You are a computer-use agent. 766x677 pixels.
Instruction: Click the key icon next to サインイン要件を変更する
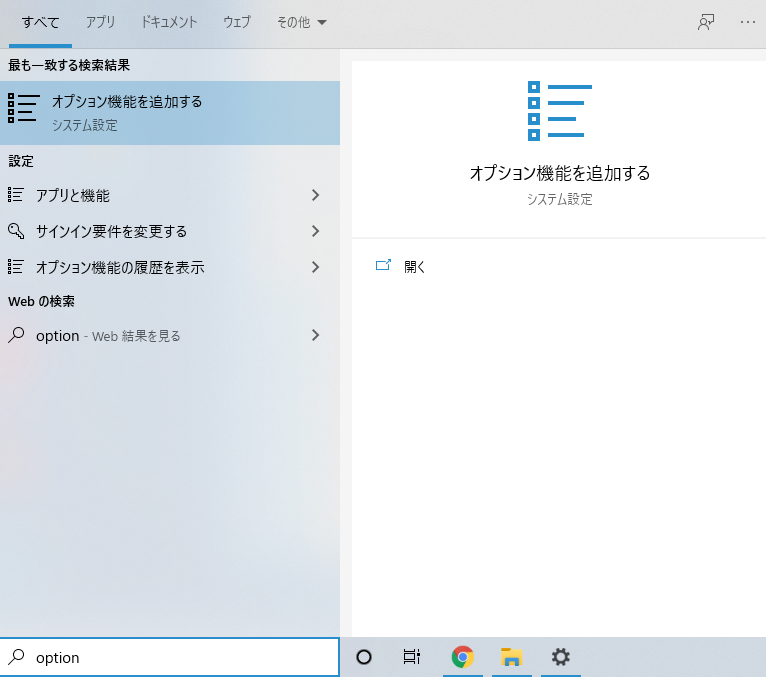pos(16,231)
